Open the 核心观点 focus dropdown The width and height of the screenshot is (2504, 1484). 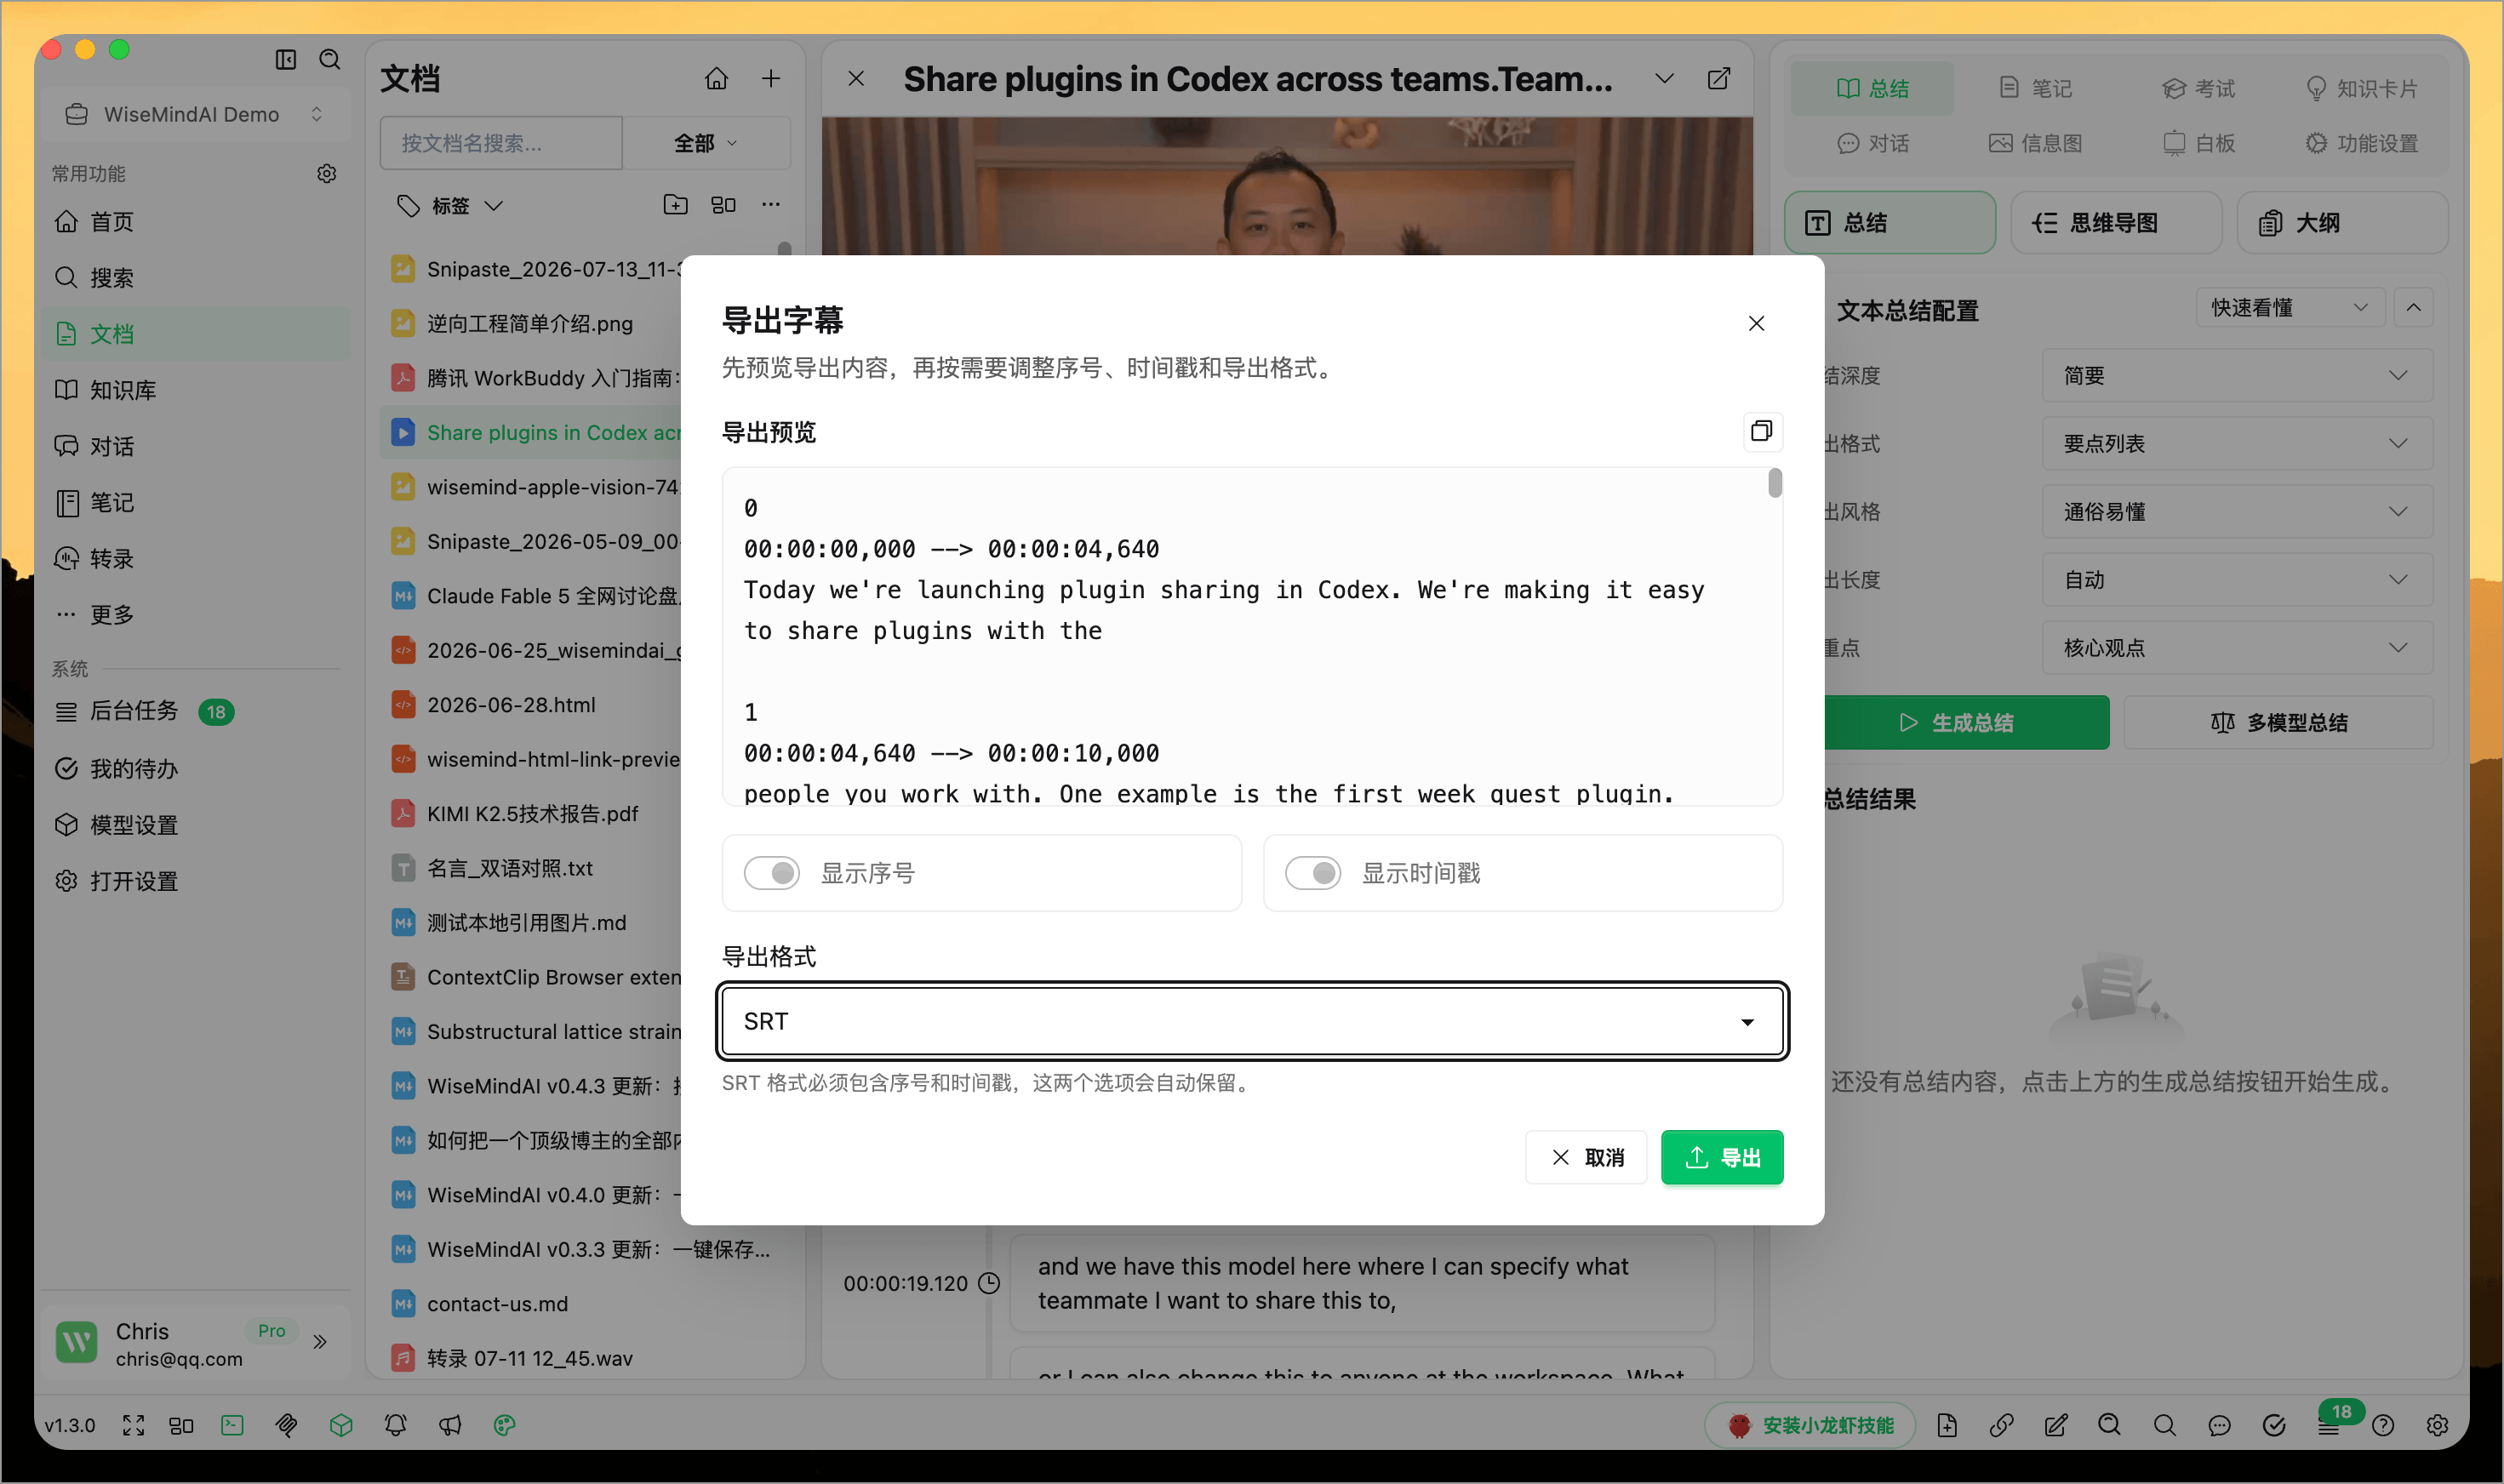(2237, 648)
